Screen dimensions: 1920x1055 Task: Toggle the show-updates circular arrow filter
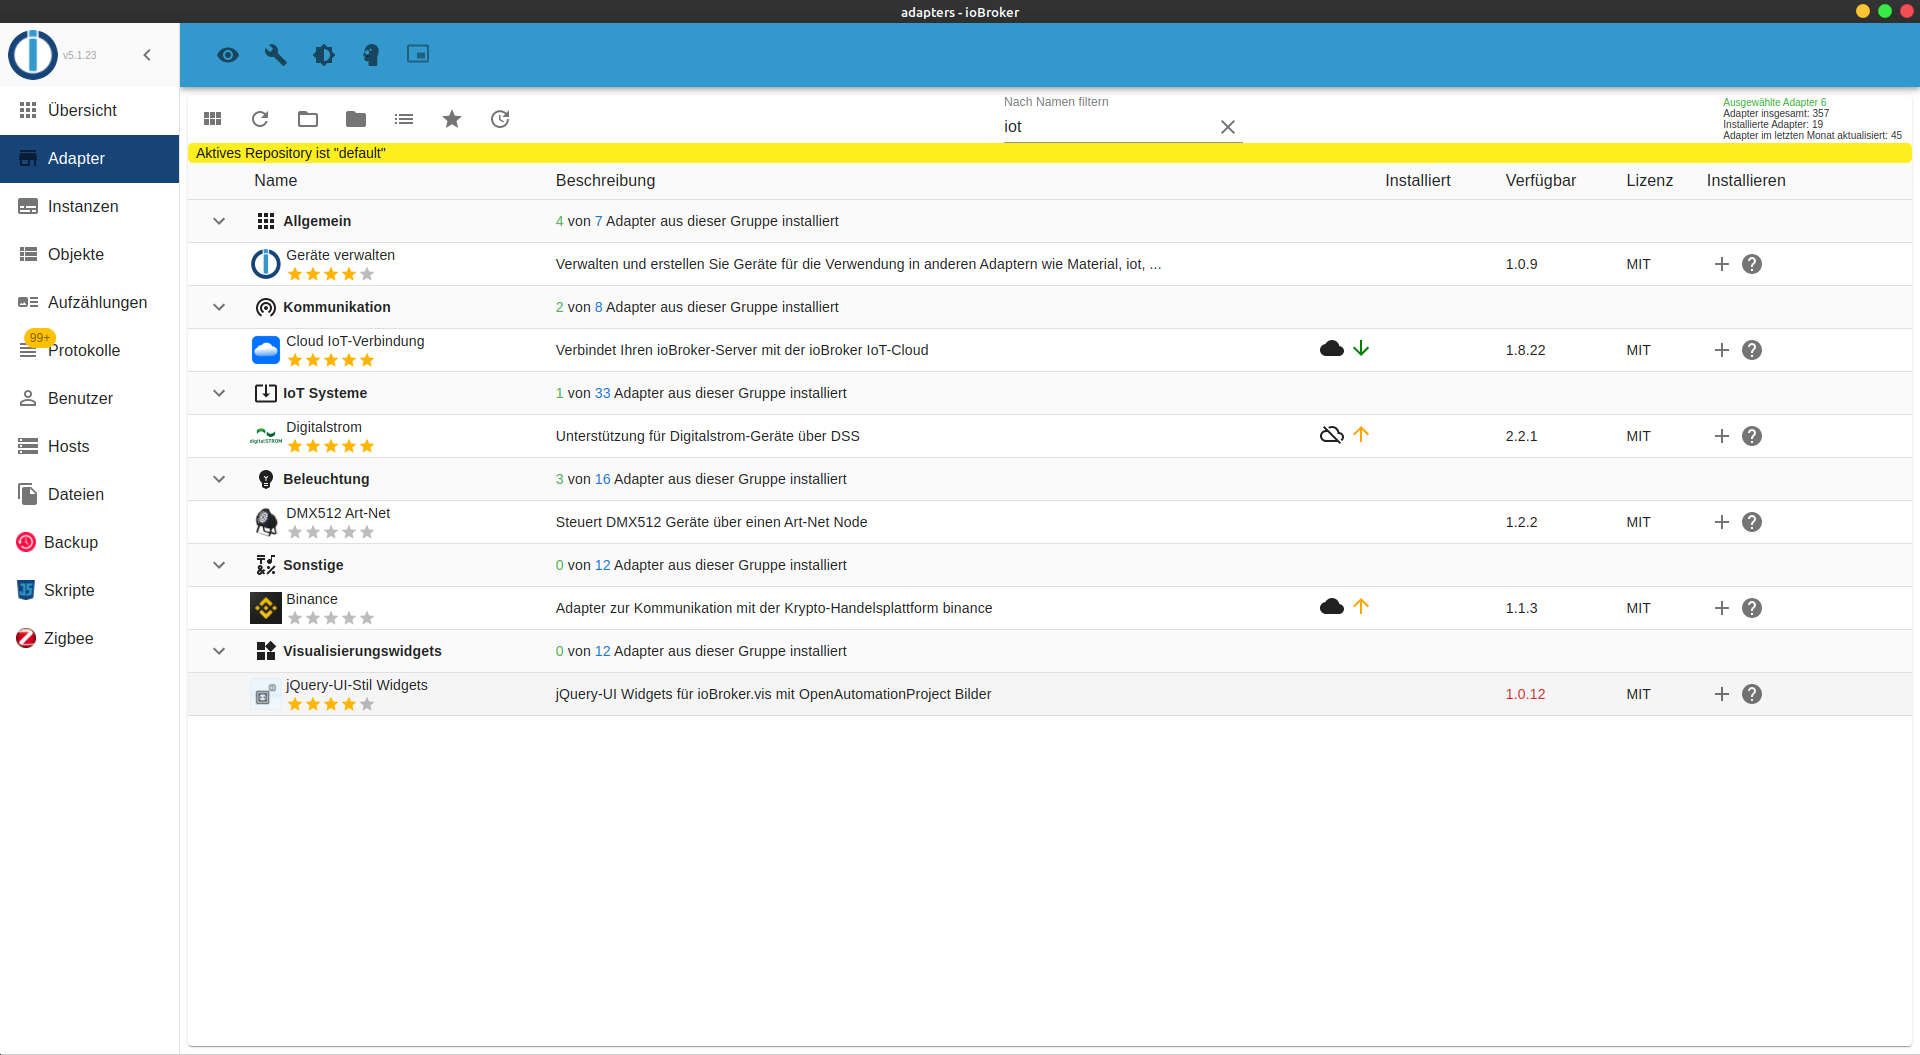click(500, 119)
